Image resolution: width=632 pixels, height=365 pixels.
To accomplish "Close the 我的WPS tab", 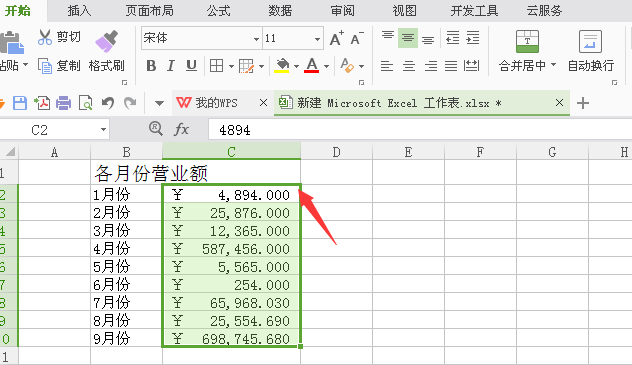I will [x=263, y=103].
